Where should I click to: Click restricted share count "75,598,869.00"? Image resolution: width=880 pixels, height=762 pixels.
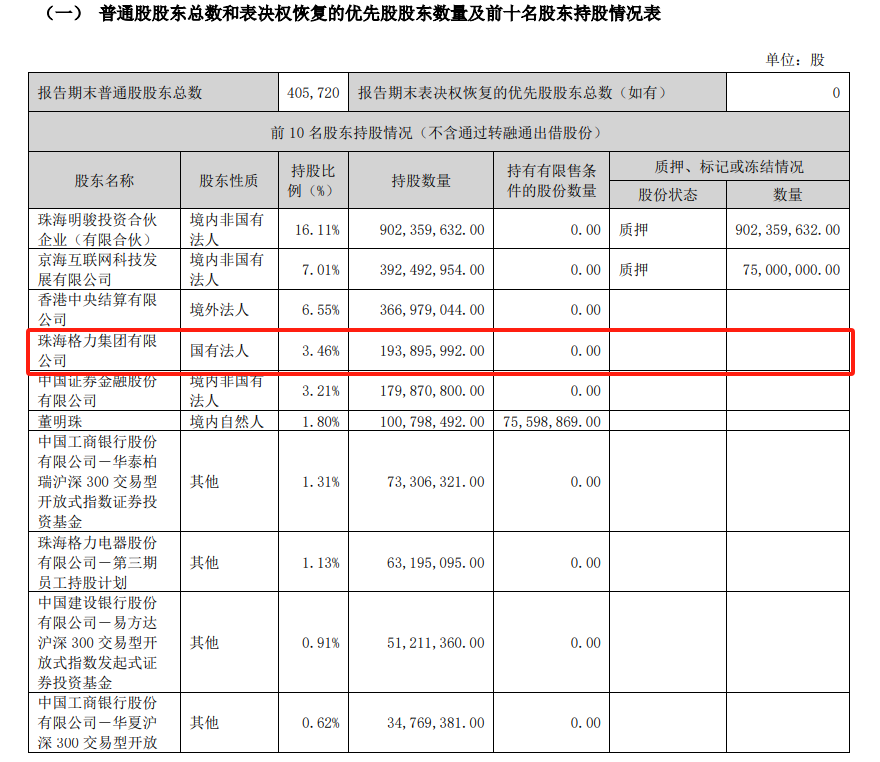552,421
